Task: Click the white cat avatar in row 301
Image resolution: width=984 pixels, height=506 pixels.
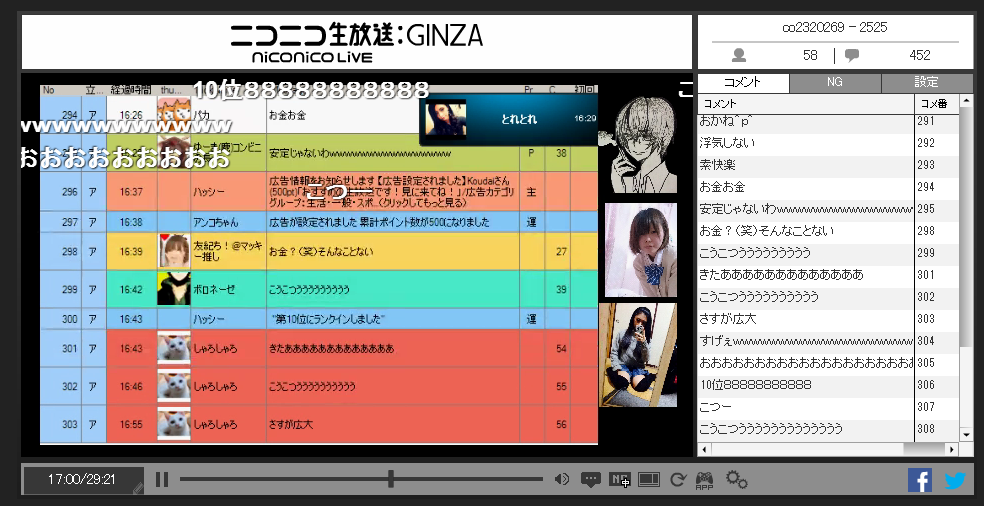Action: 174,348
